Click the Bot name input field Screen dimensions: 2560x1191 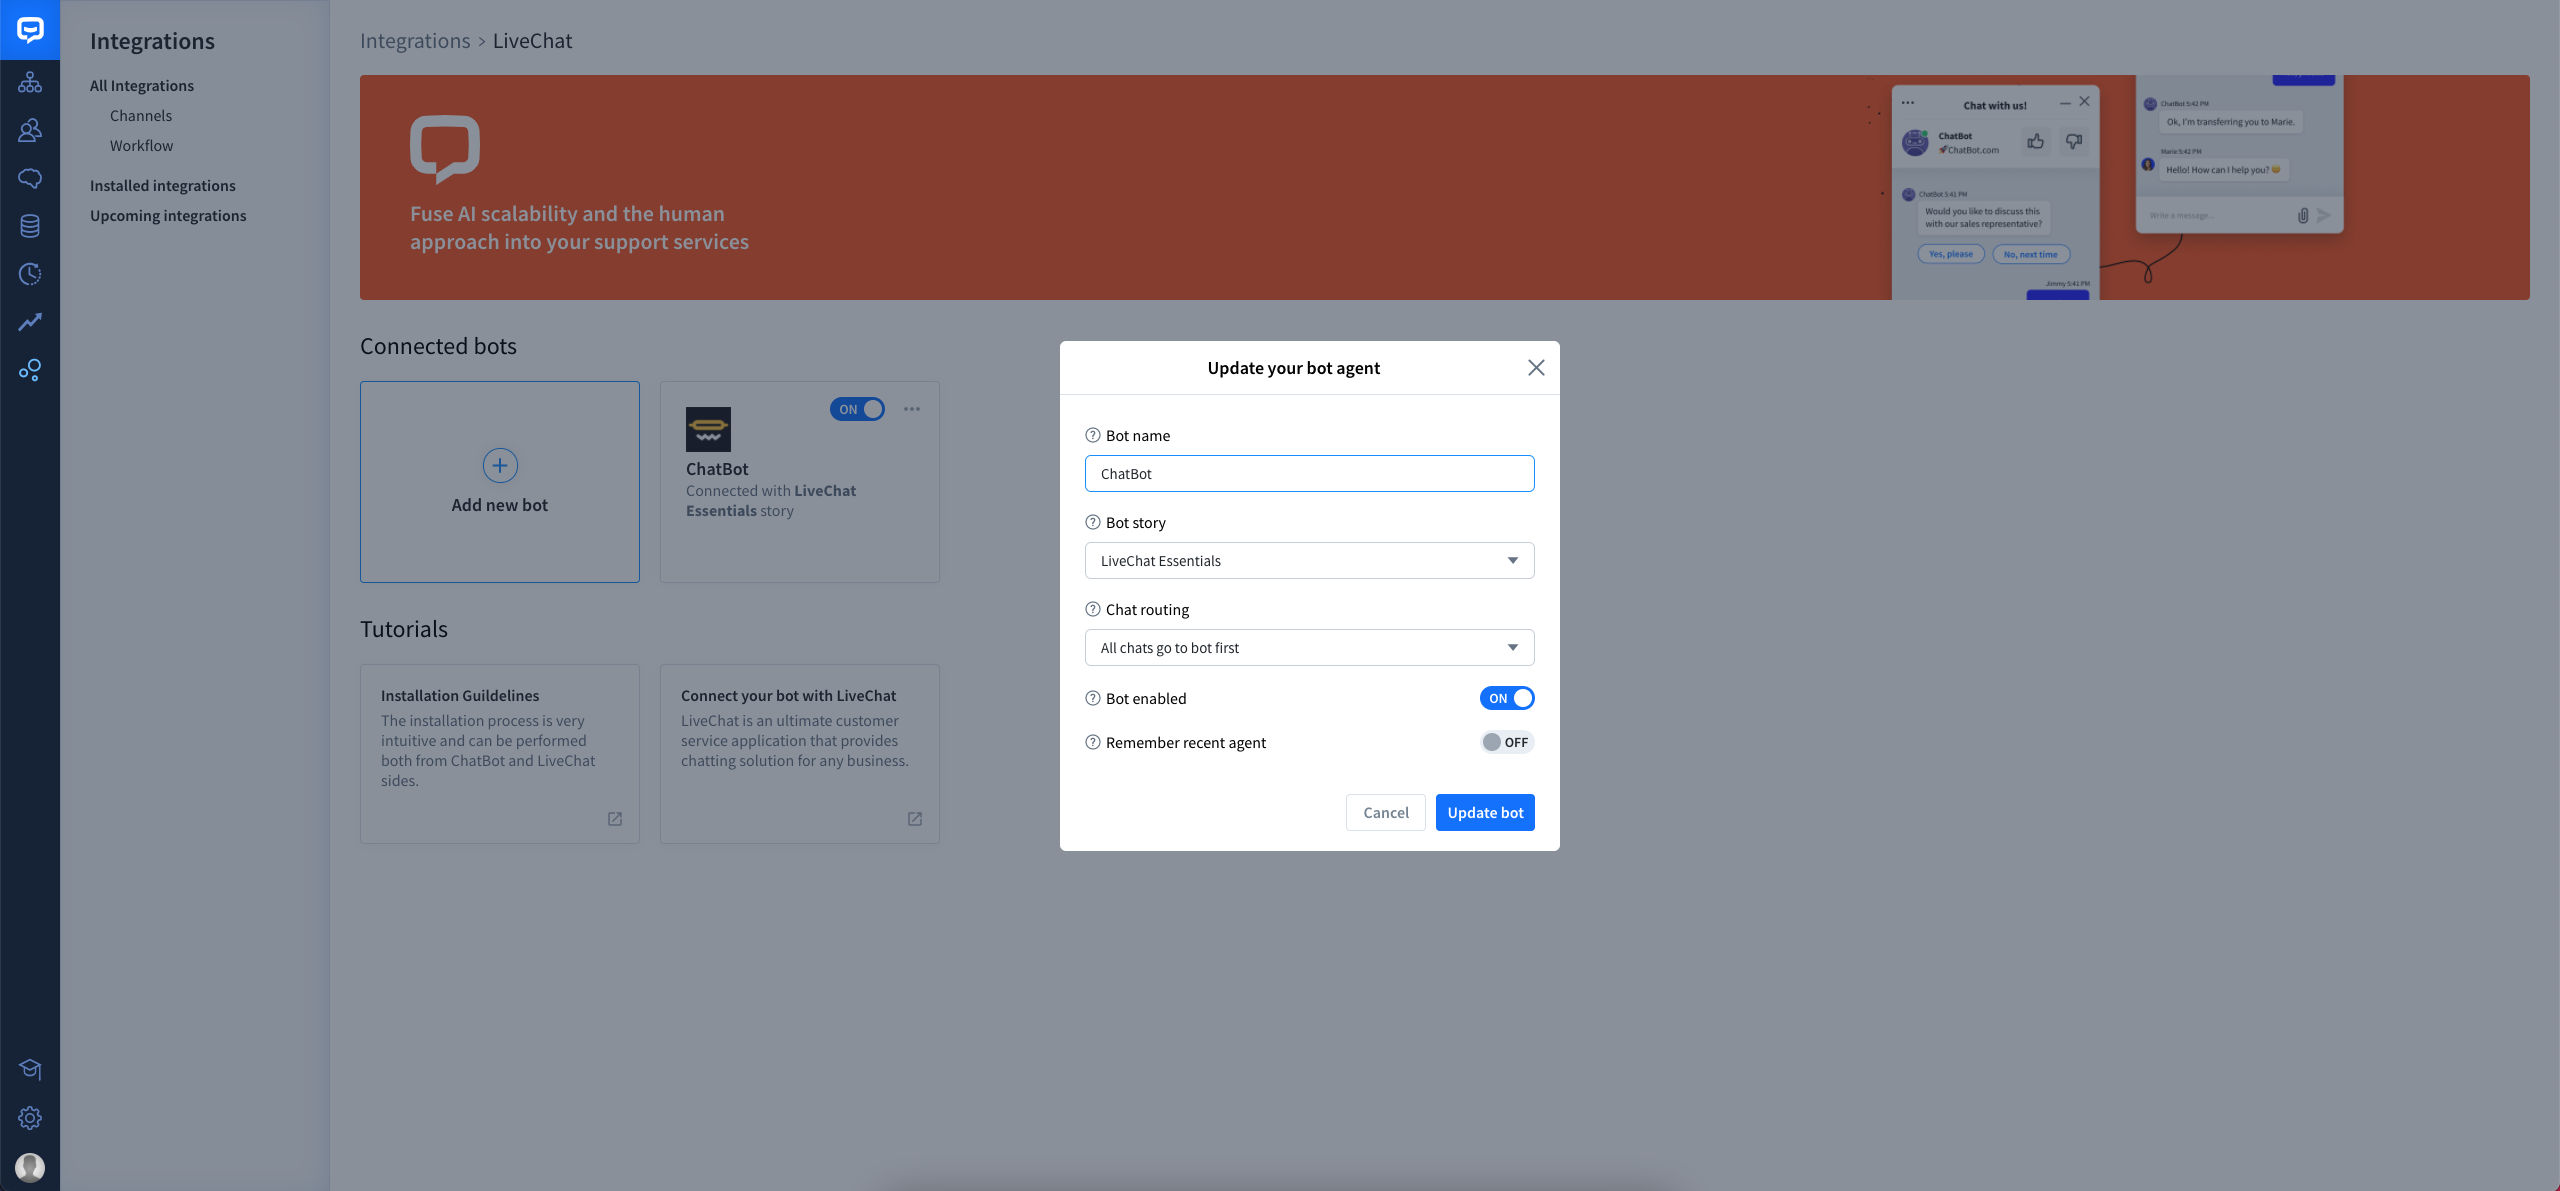[1310, 474]
